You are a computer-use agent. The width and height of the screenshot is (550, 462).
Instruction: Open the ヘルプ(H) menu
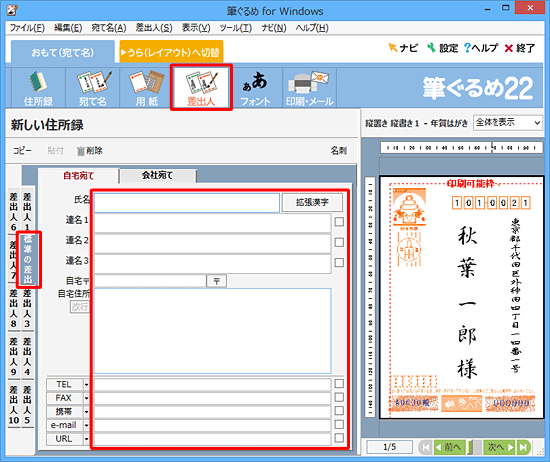point(312,28)
